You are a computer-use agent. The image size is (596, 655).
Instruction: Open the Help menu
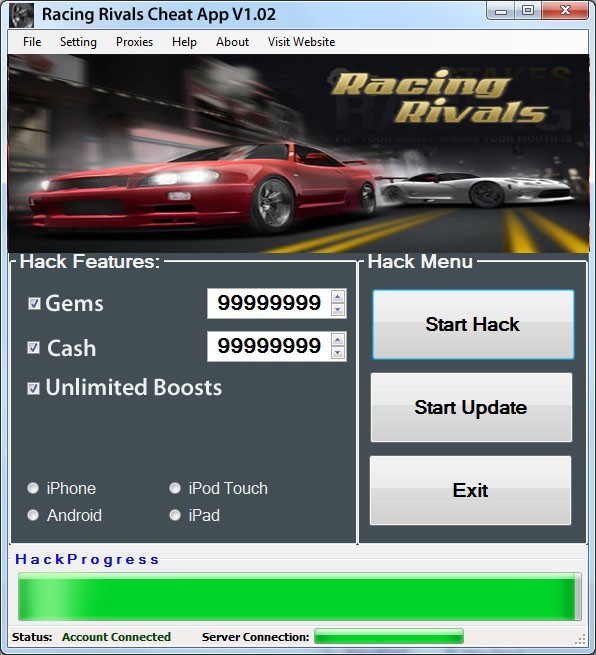pyautogui.click(x=184, y=42)
